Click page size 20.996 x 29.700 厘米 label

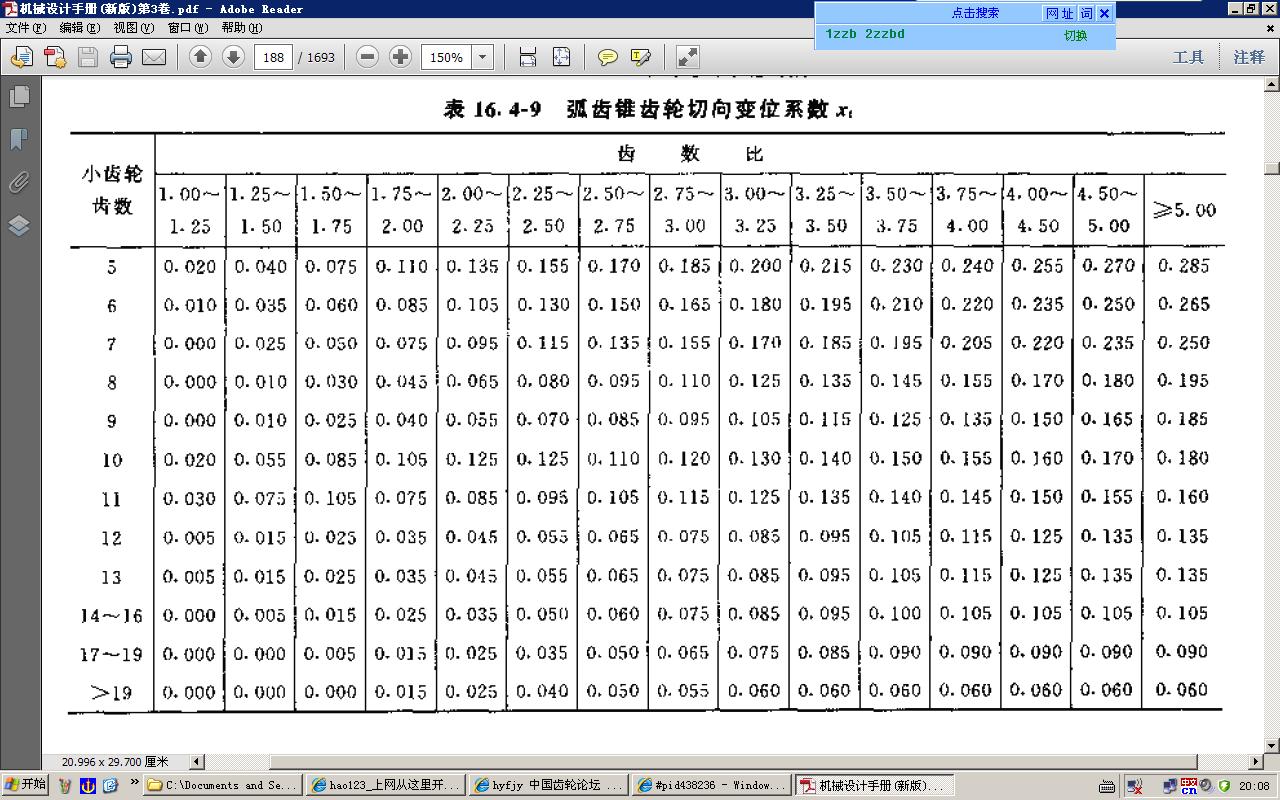(115, 762)
